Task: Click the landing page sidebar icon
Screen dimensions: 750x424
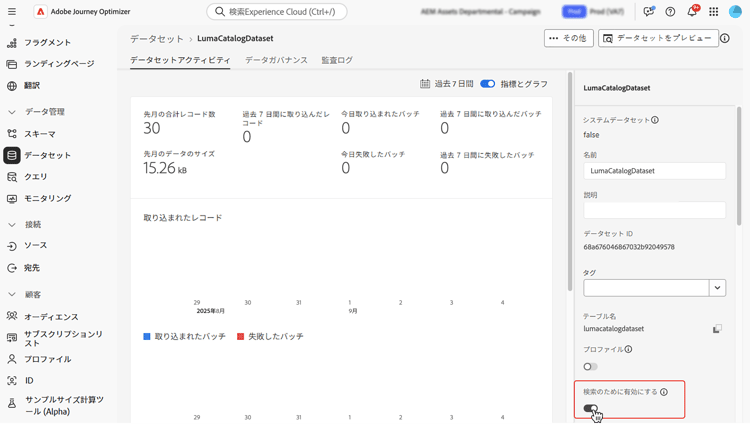Action: 12,64
